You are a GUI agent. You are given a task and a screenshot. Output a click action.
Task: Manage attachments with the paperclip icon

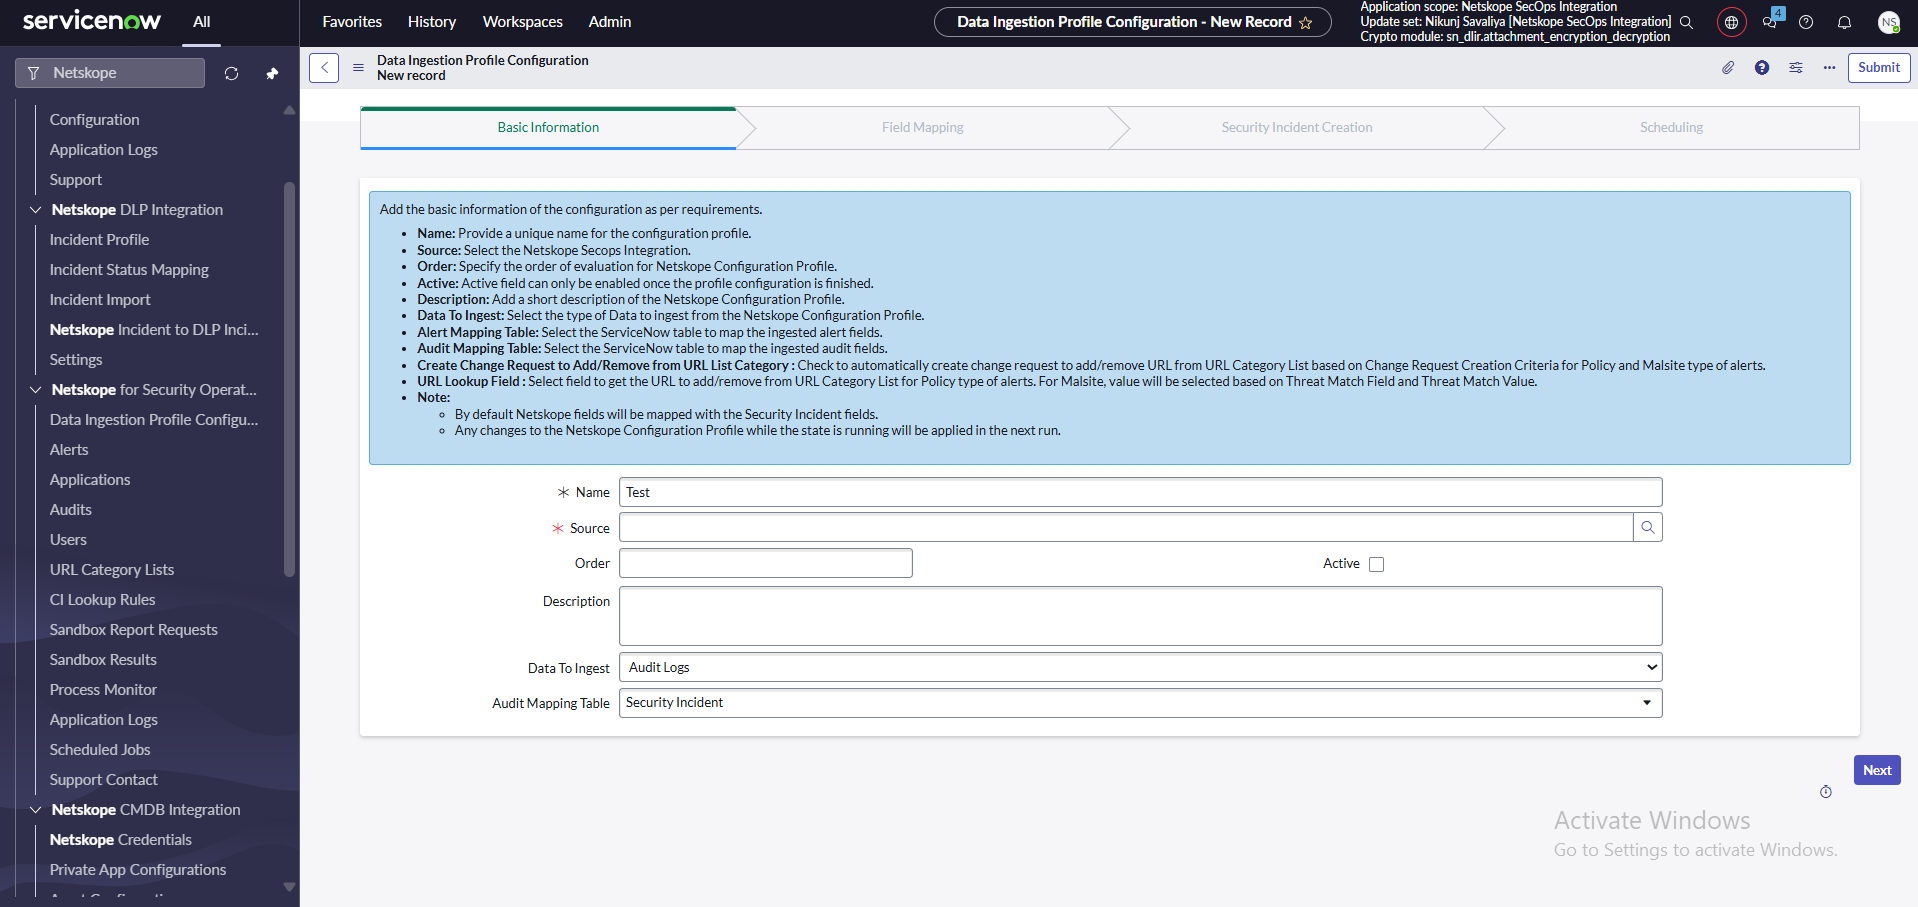point(1728,68)
